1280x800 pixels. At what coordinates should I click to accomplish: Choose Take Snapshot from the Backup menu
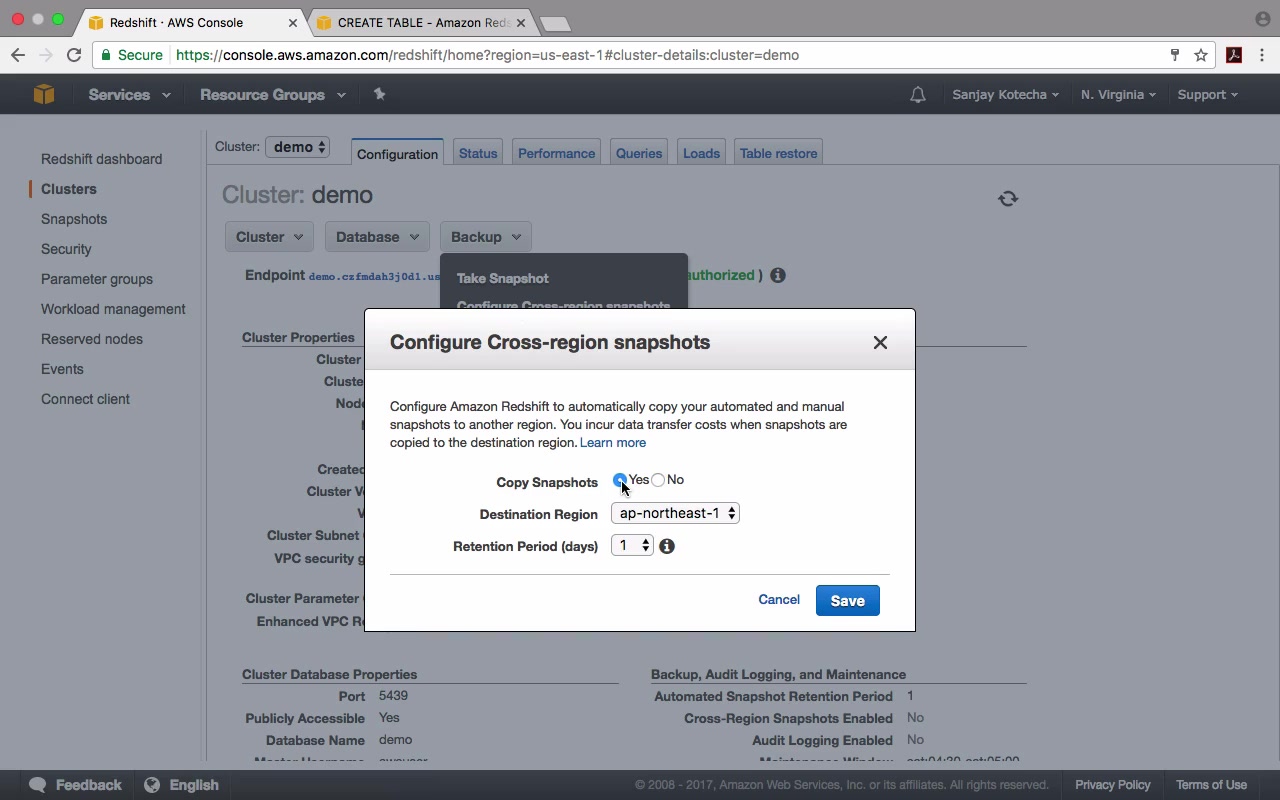(x=503, y=278)
